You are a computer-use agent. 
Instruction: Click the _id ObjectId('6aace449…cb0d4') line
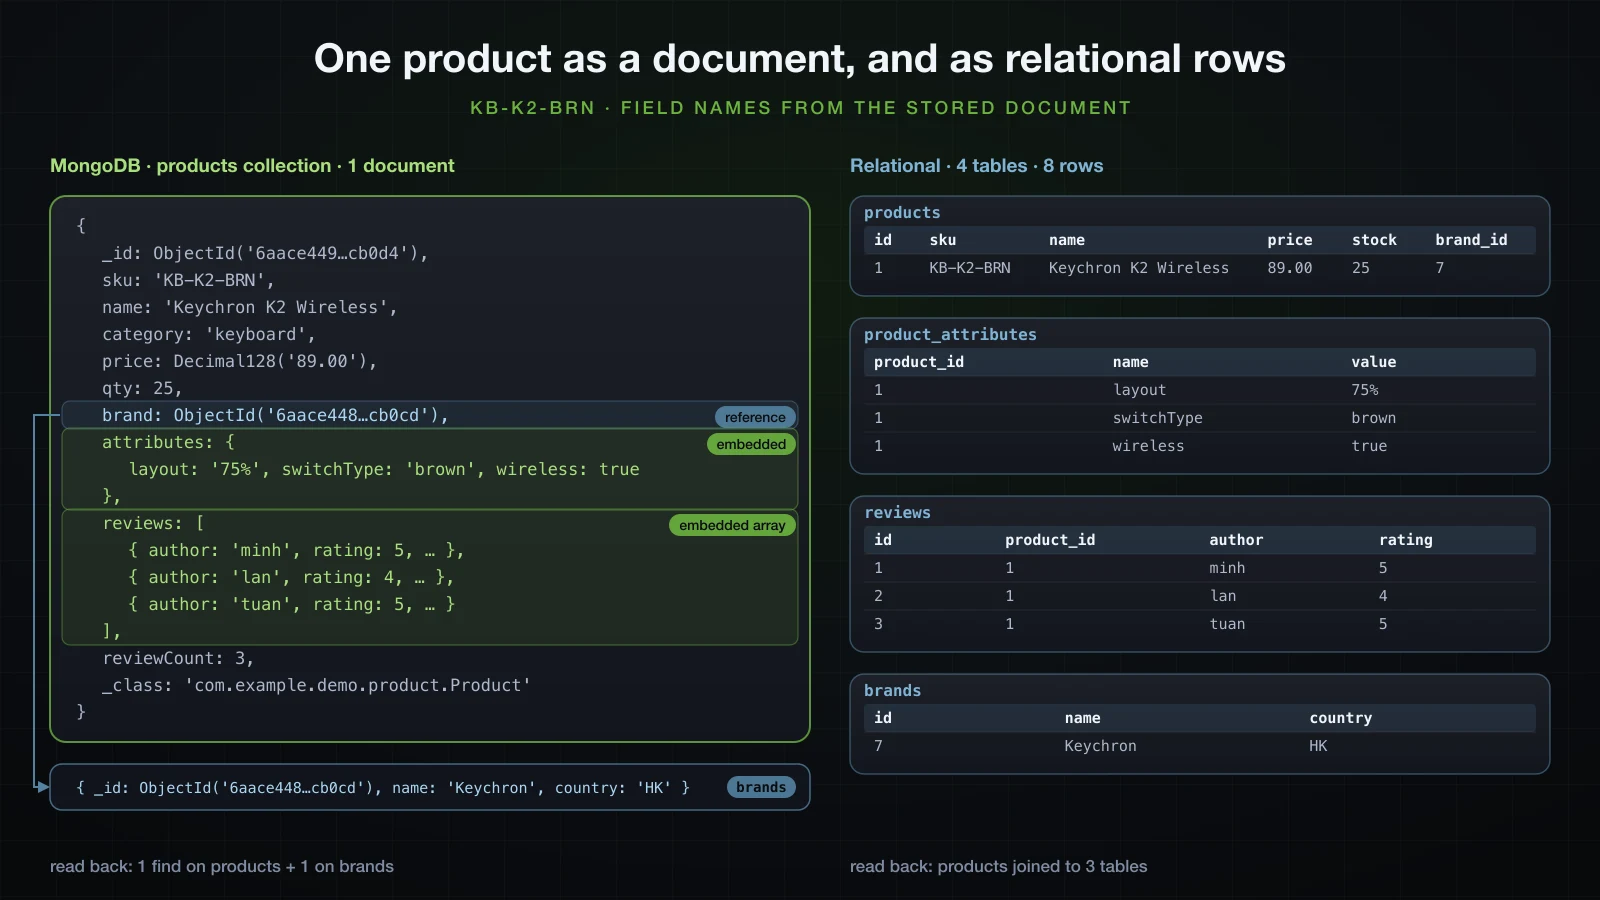(x=265, y=253)
